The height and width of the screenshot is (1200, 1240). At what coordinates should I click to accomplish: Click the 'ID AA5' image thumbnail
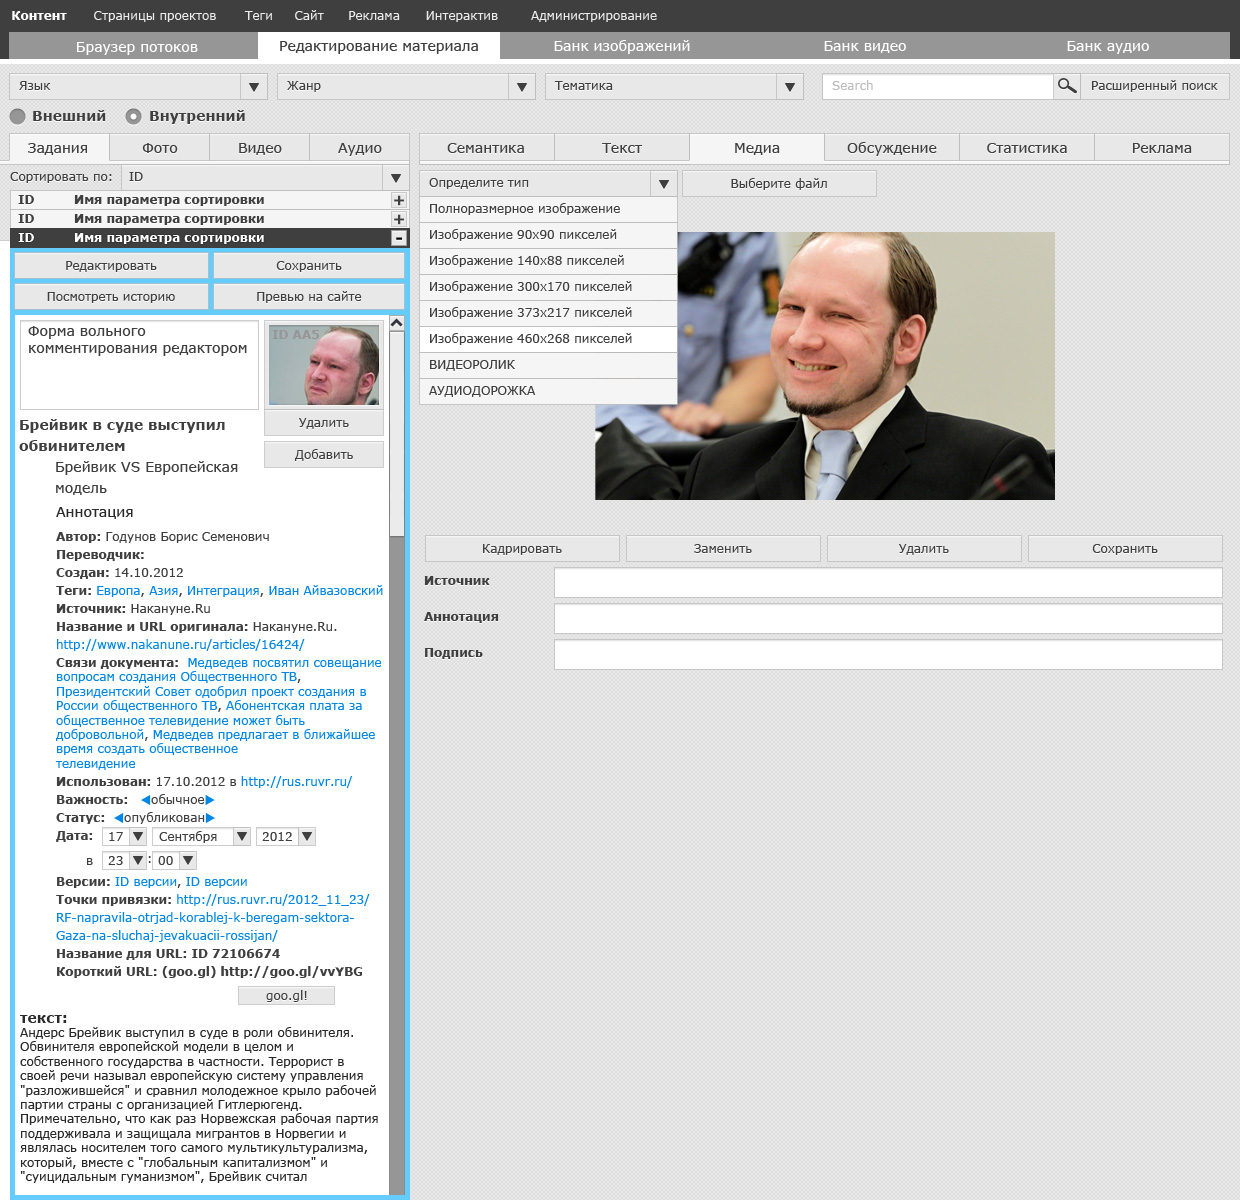point(324,365)
